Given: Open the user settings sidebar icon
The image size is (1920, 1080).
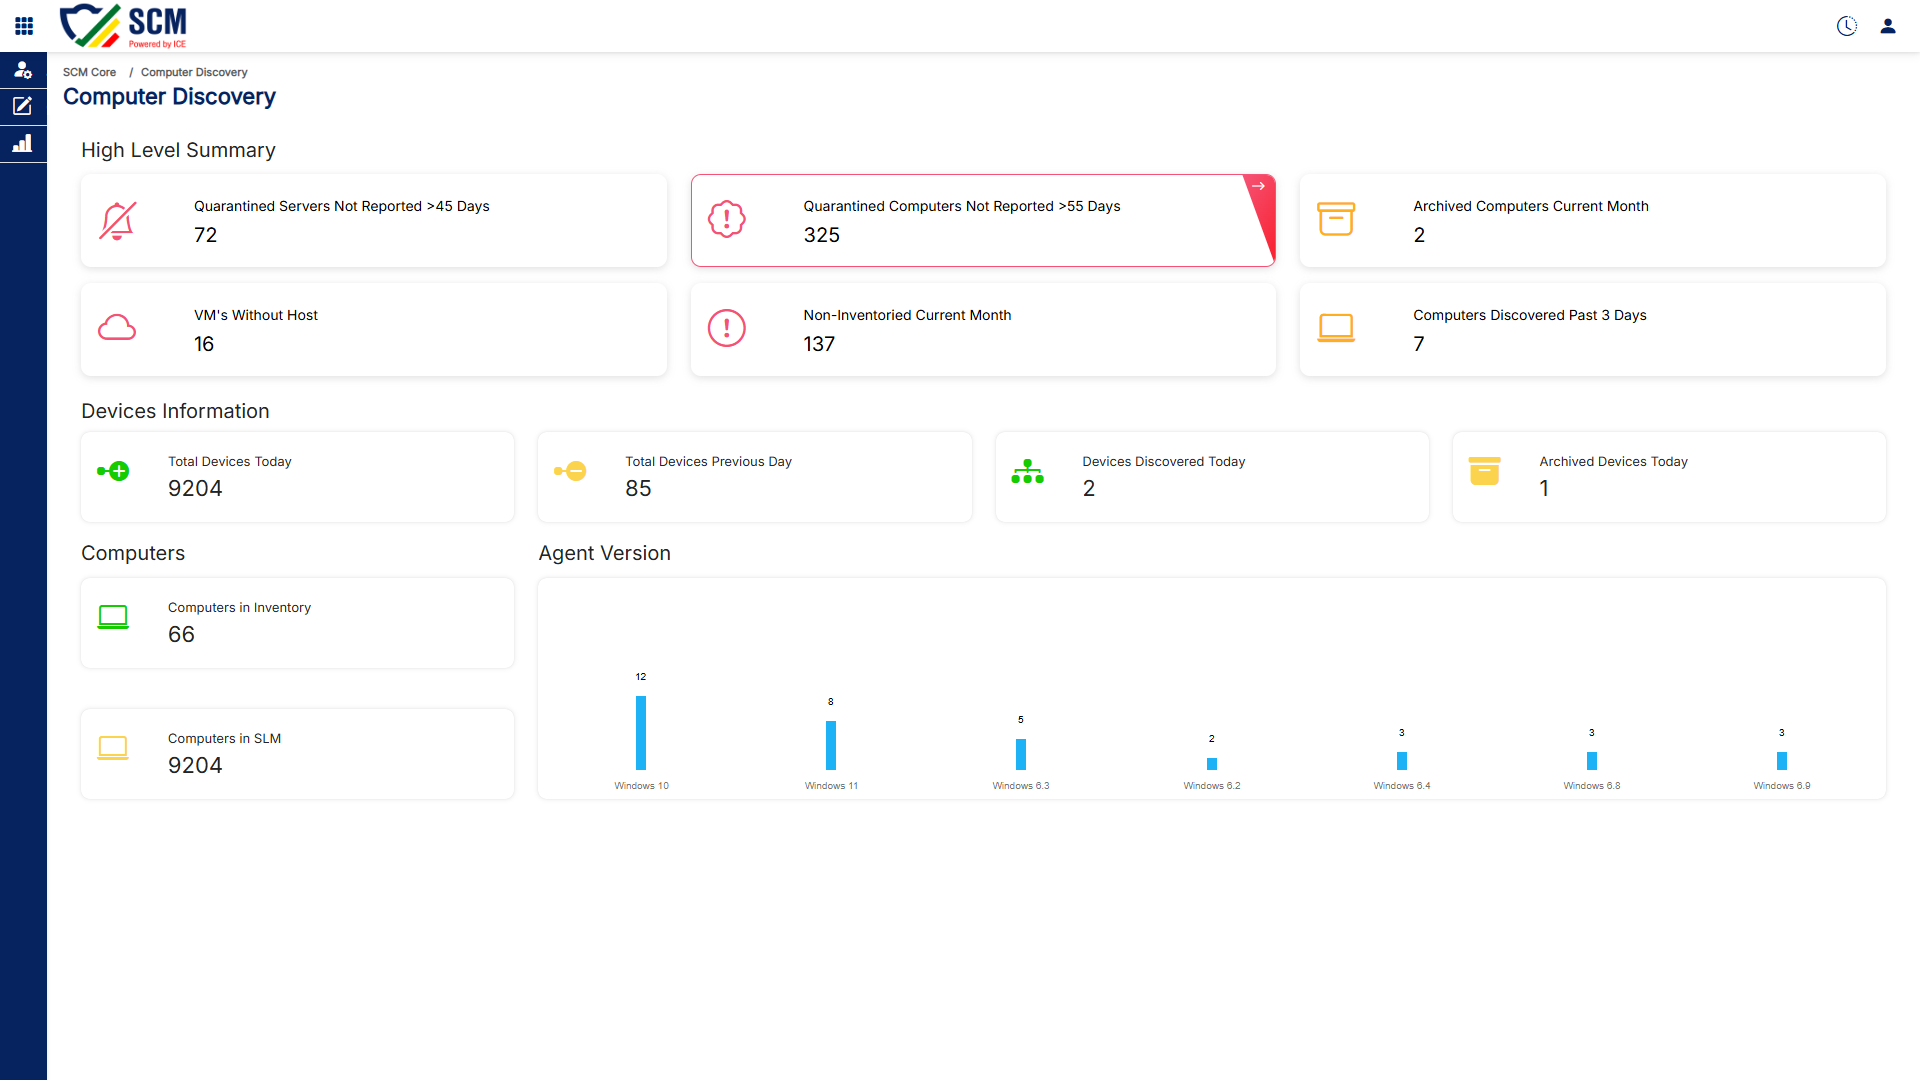Looking at the screenshot, I should tap(23, 70).
